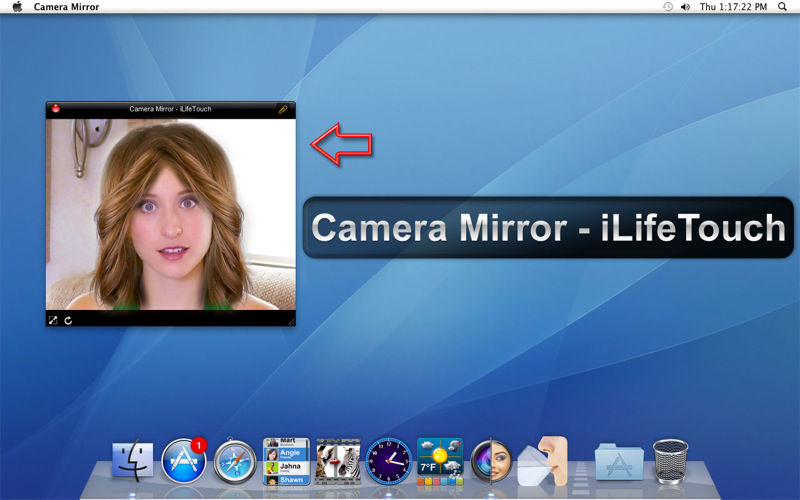Launch App Store with badge in Dock

pos(184,460)
